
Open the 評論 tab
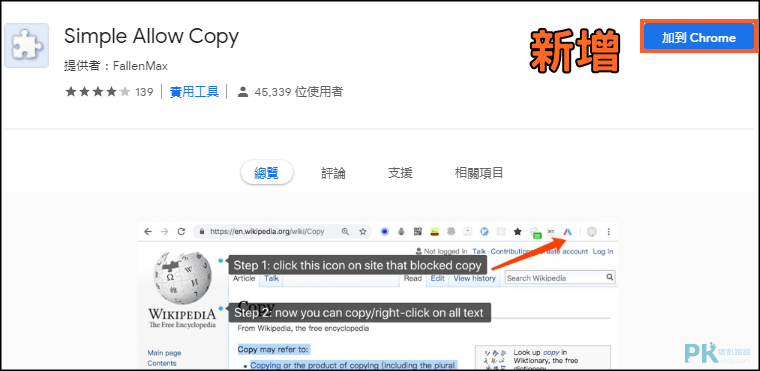333,173
